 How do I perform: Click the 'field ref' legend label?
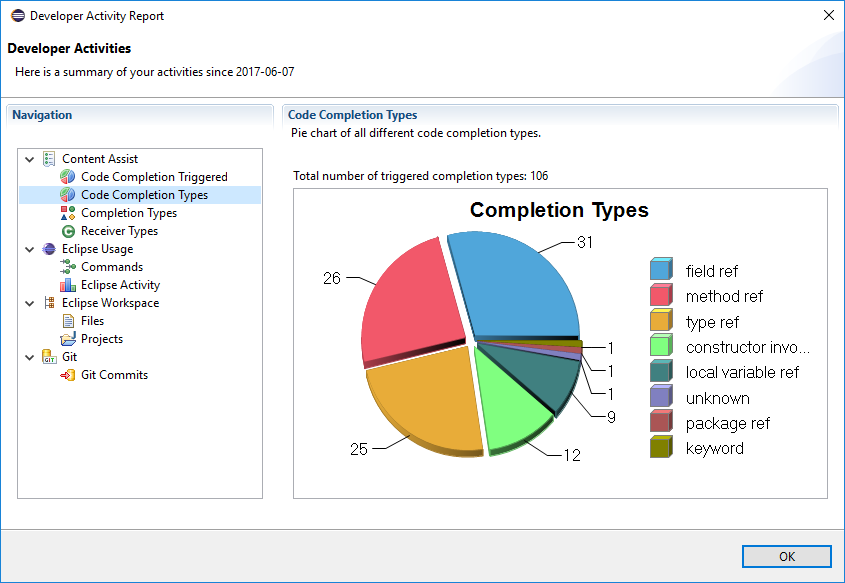tap(711, 271)
